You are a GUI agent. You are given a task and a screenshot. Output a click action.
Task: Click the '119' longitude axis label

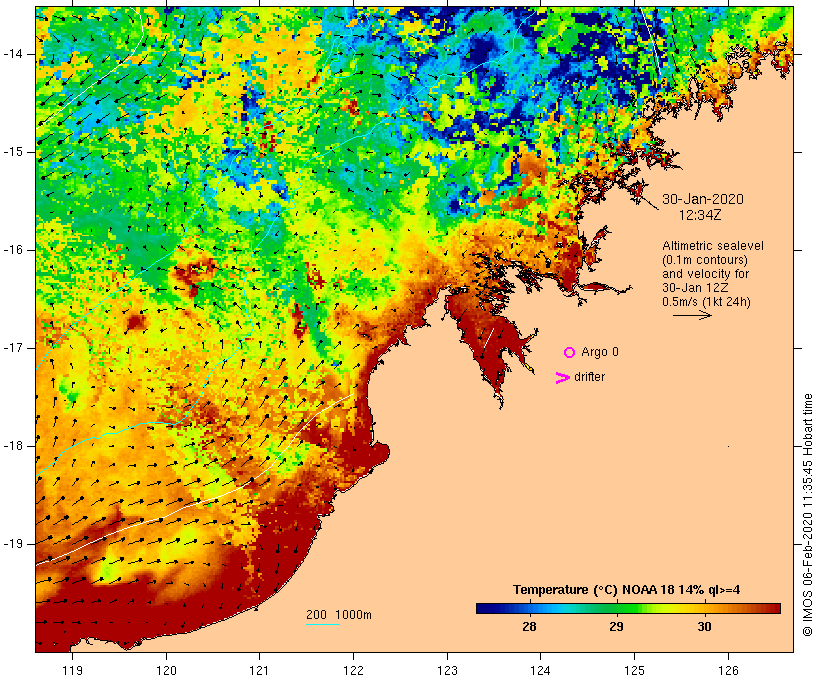coord(72,670)
